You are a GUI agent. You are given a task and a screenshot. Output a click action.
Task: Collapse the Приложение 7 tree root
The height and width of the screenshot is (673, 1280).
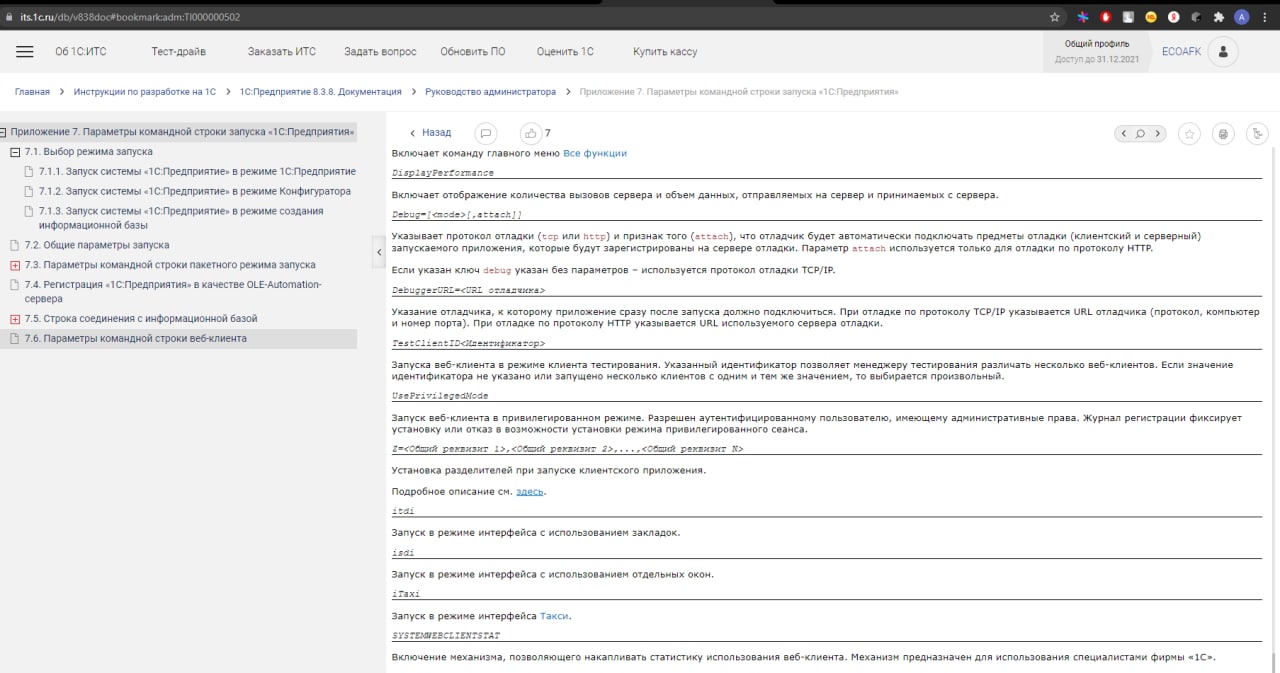3,132
